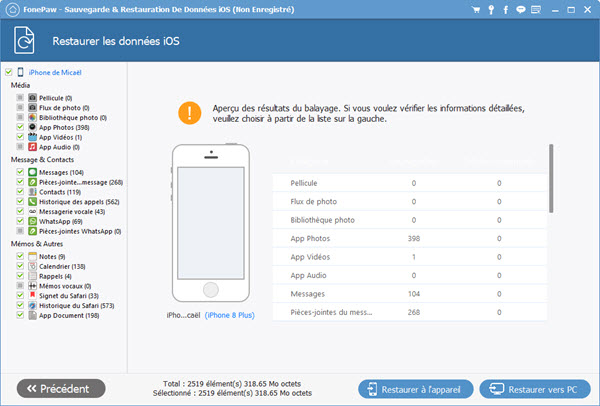Click the 104 value in Messages row
Screen dimensions: 600x406
point(414,294)
